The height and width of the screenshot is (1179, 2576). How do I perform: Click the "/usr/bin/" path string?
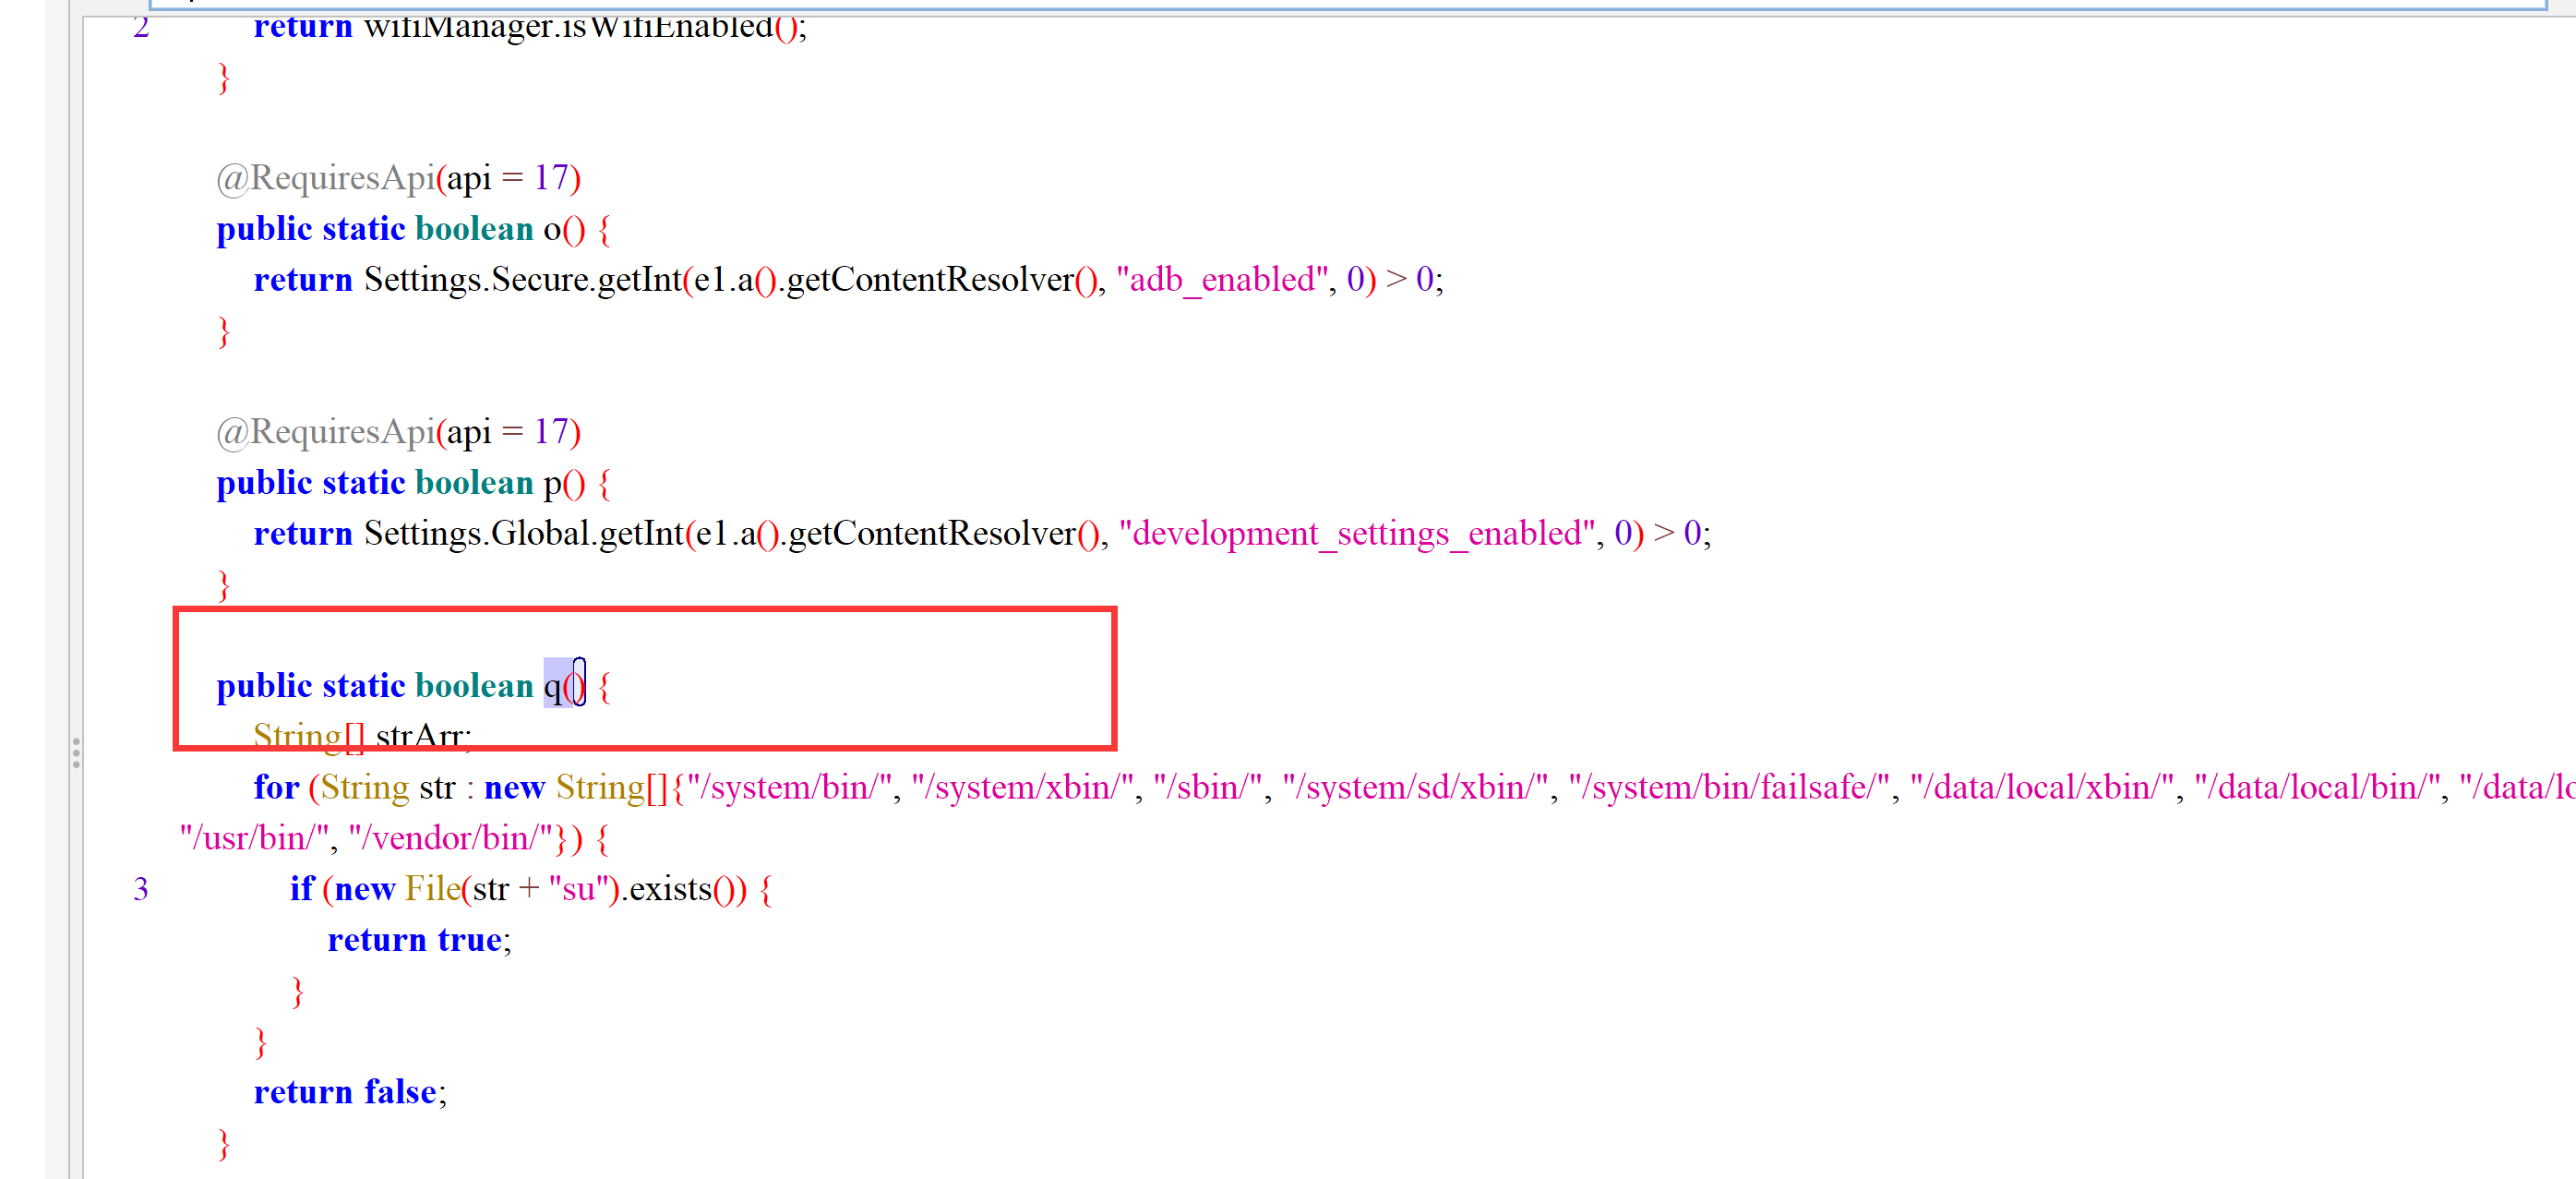click(x=254, y=838)
